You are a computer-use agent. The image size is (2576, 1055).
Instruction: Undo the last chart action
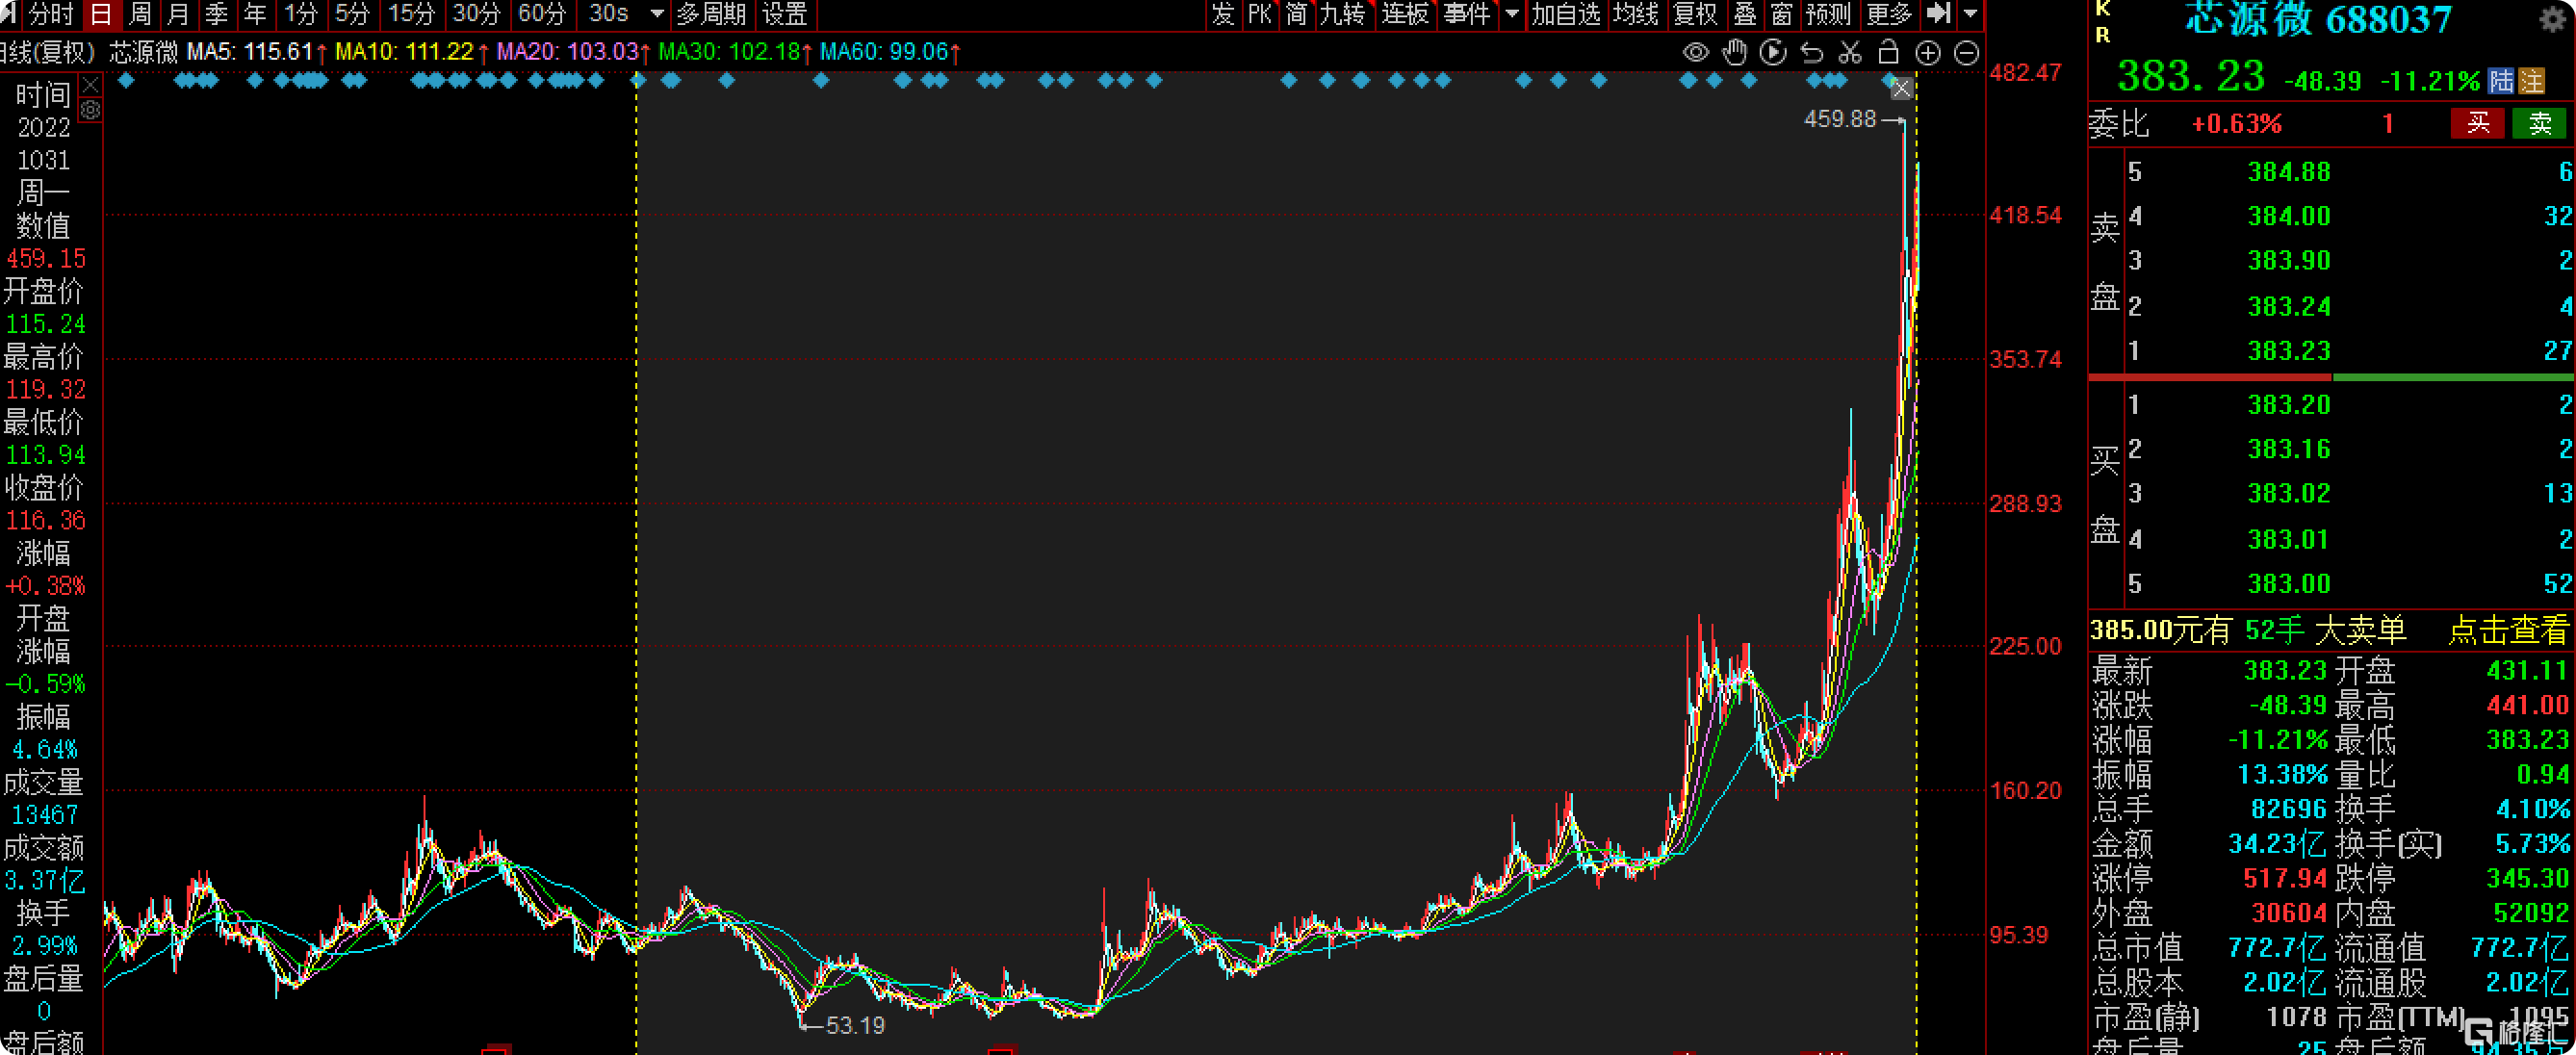click(1812, 53)
